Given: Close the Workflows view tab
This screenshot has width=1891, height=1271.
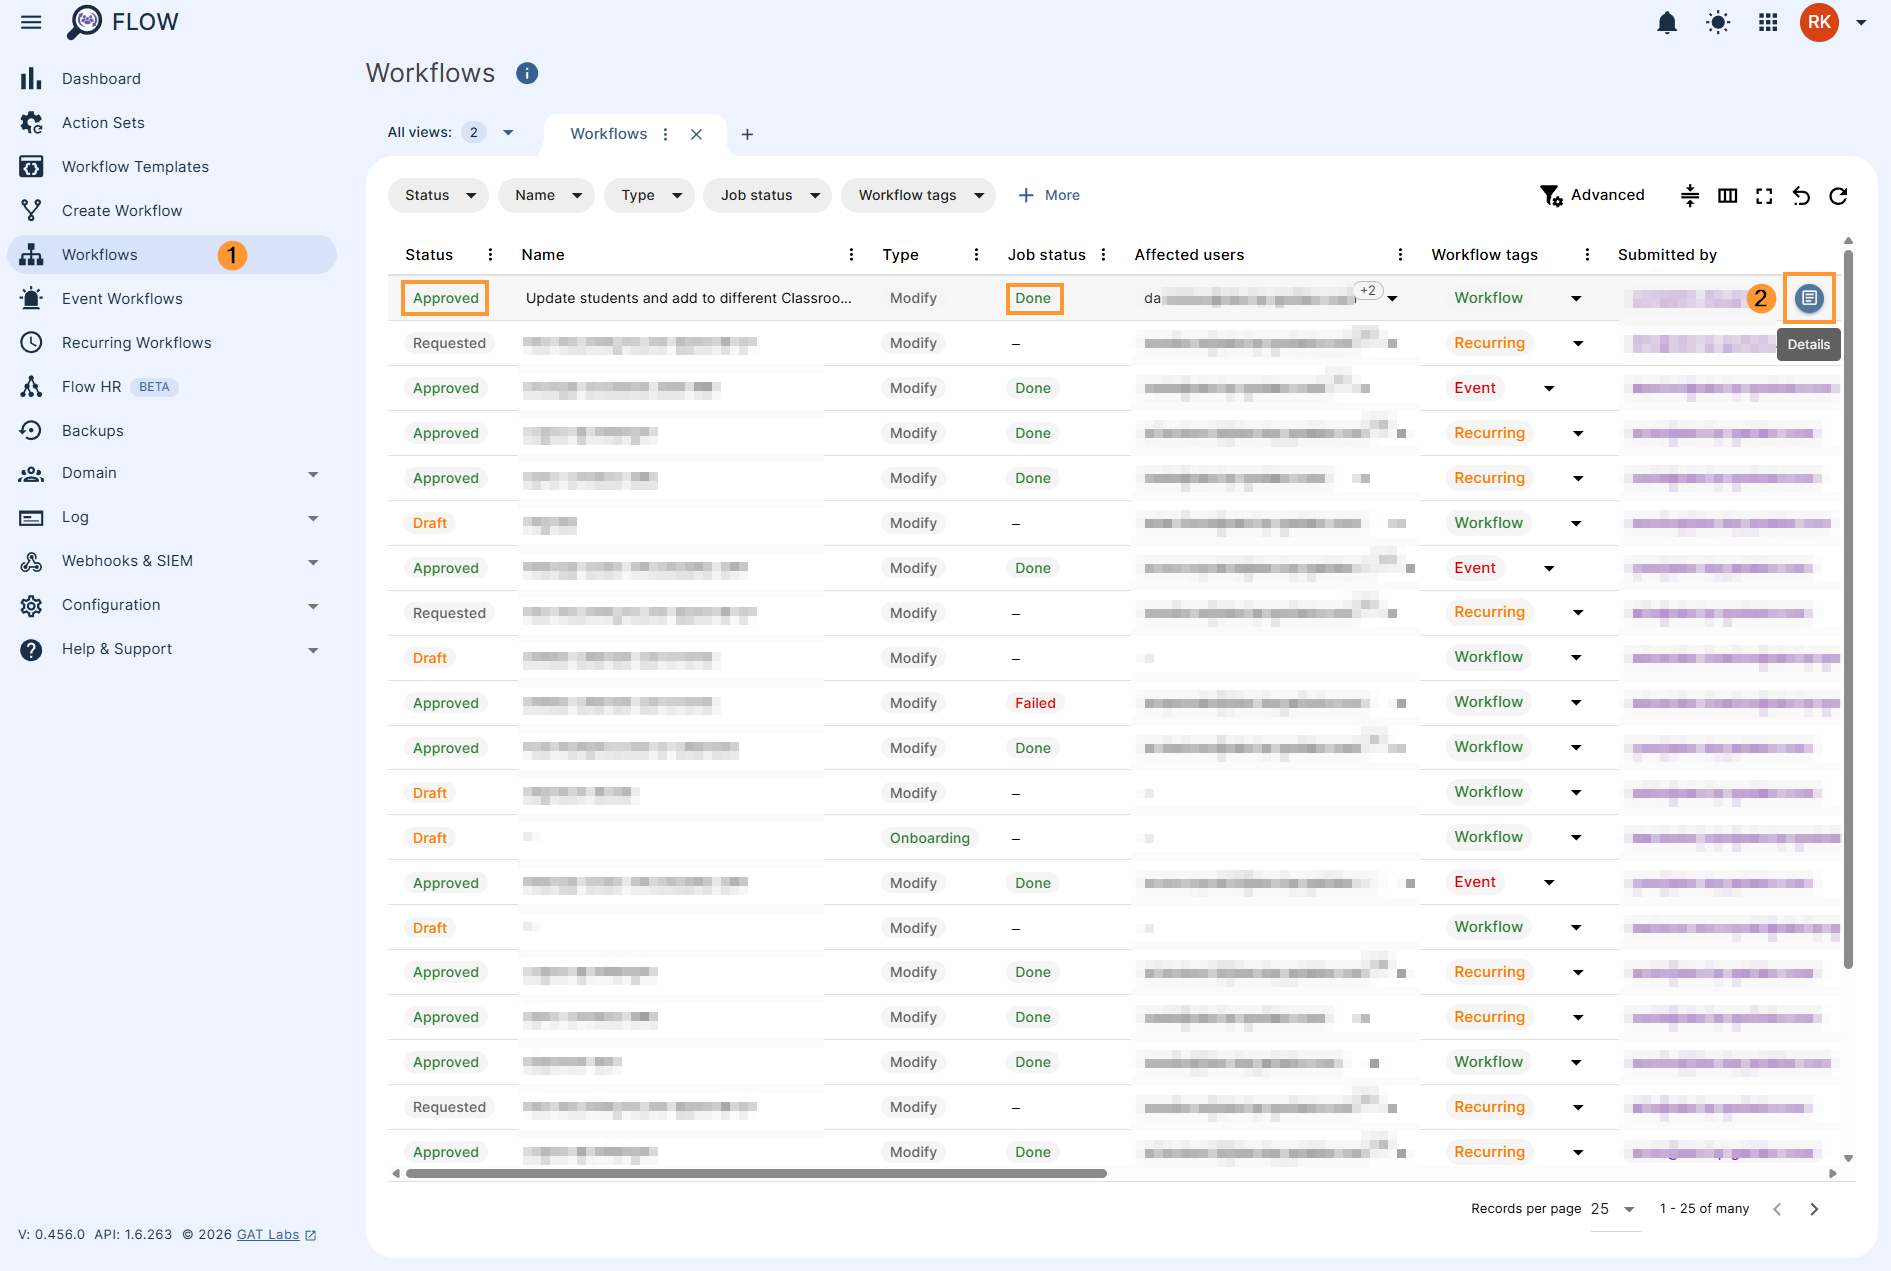Looking at the screenshot, I should coord(697,134).
